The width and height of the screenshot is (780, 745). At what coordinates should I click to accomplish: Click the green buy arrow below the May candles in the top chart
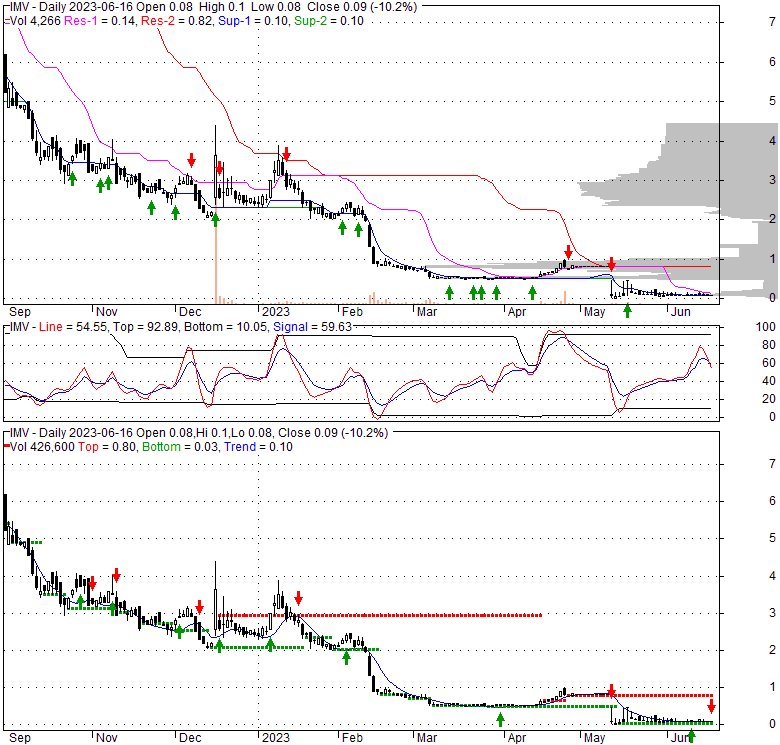point(627,311)
